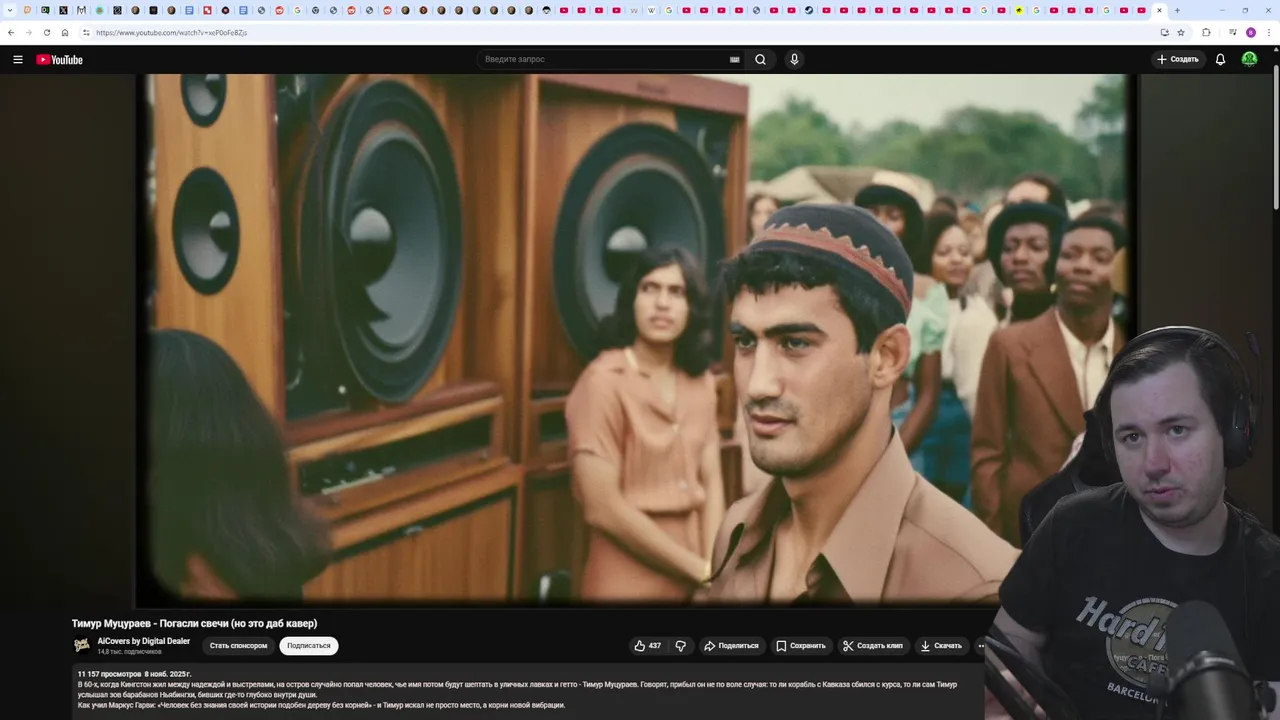
Task: Click the search magnifier button
Action: [x=760, y=59]
